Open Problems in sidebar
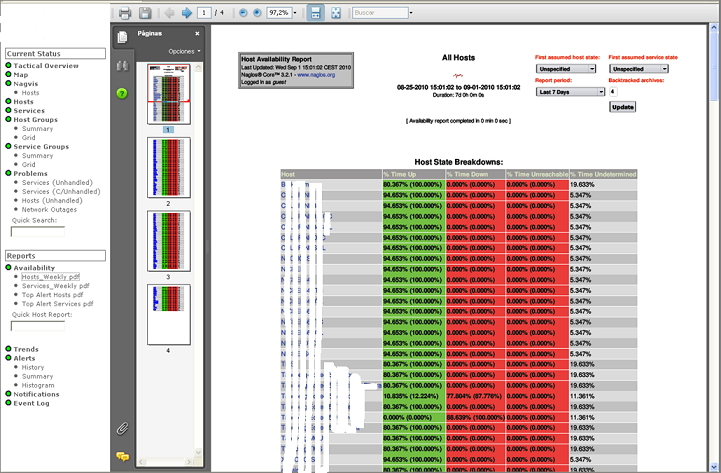The image size is (721, 473). pos(30,174)
